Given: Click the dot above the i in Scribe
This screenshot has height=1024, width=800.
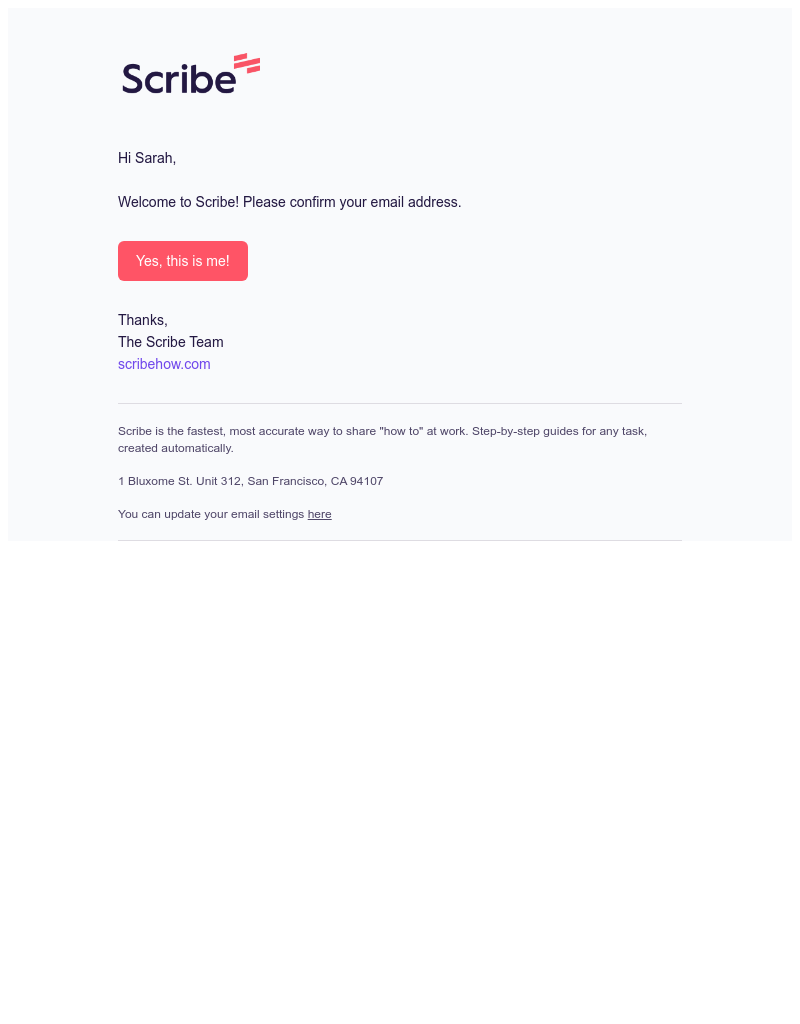Looking at the screenshot, I should click(185, 67).
